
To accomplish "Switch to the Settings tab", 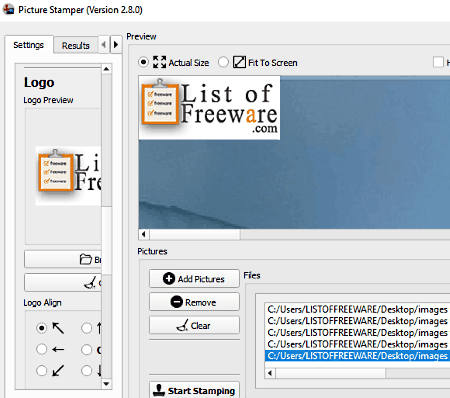I will point(29,45).
